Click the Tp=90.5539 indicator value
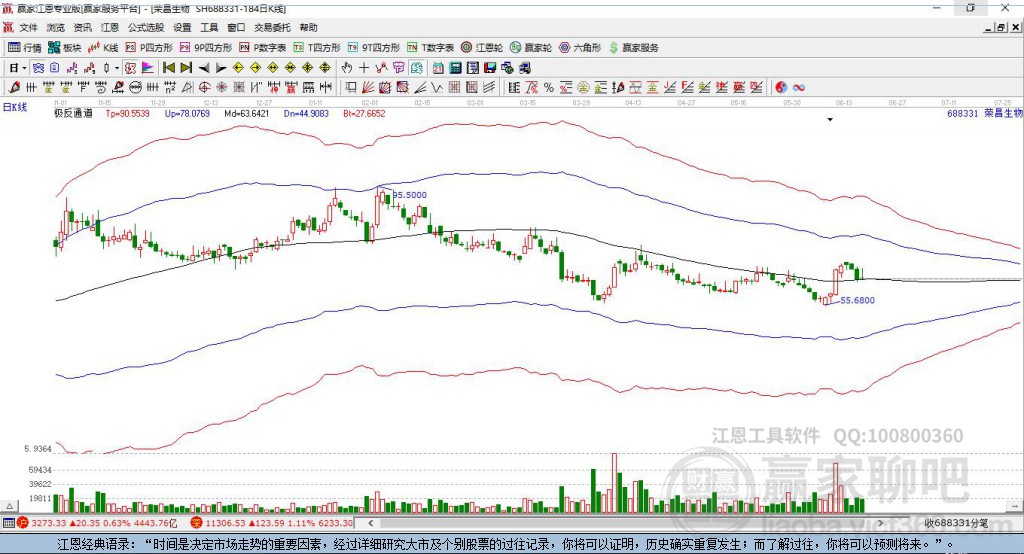Viewport: 1024px width, 554px height. point(127,114)
